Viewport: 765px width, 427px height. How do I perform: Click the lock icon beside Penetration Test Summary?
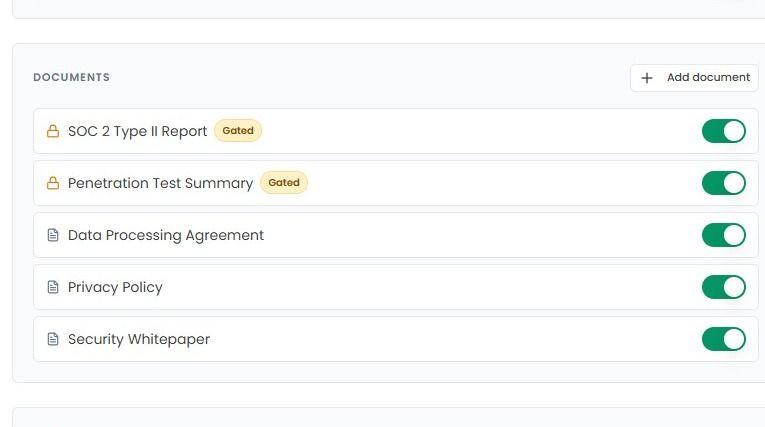tap(53, 183)
